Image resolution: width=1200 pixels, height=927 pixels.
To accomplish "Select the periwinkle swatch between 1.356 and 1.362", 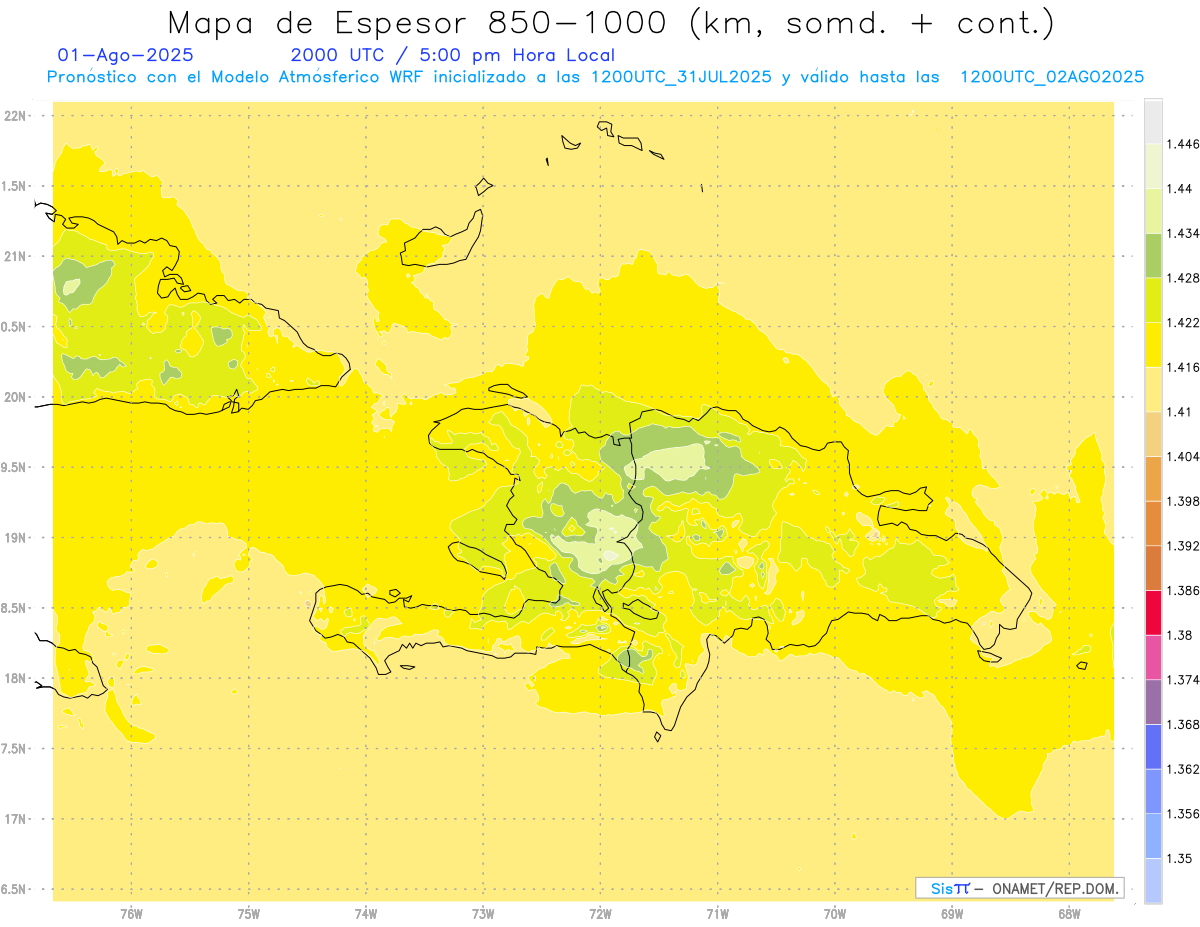I will (1153, 791).
